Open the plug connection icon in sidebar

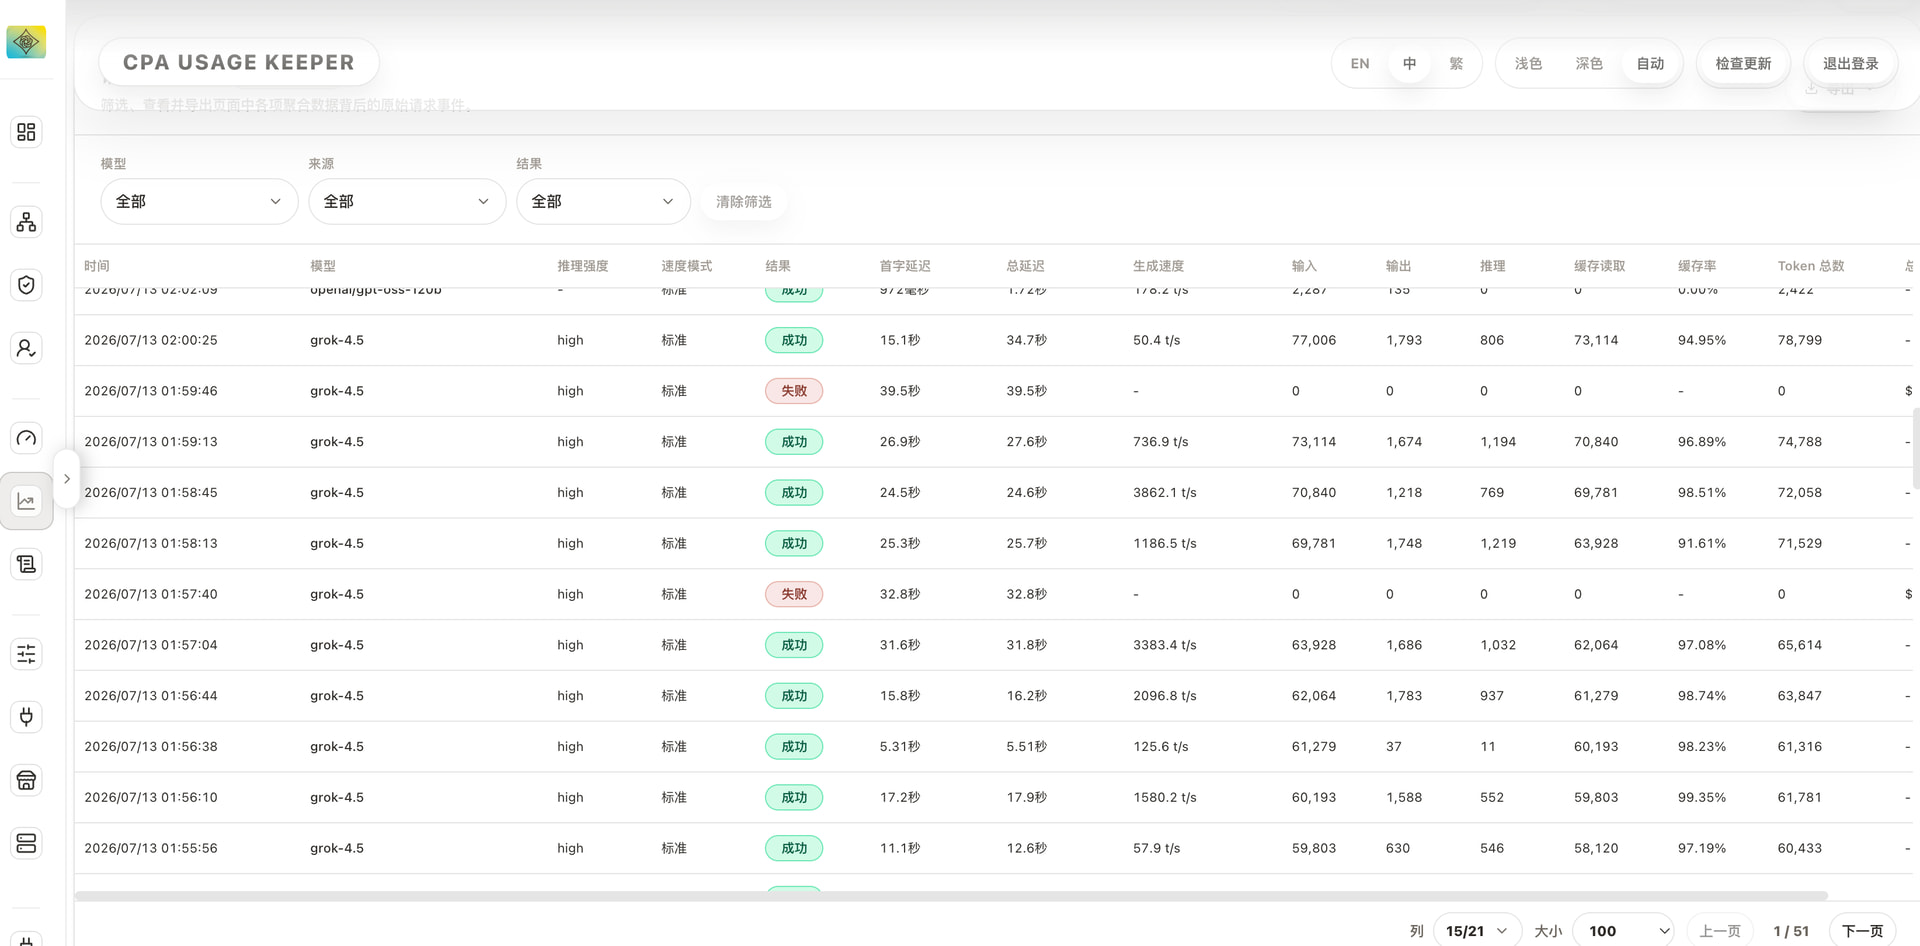click(26, 717)
